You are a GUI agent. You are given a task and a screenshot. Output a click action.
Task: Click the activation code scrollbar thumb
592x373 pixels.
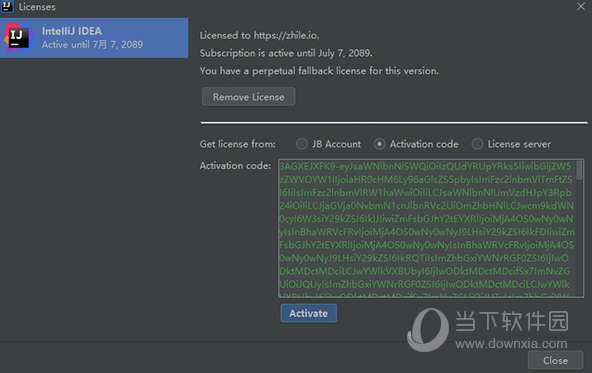(x=580, y=170)
